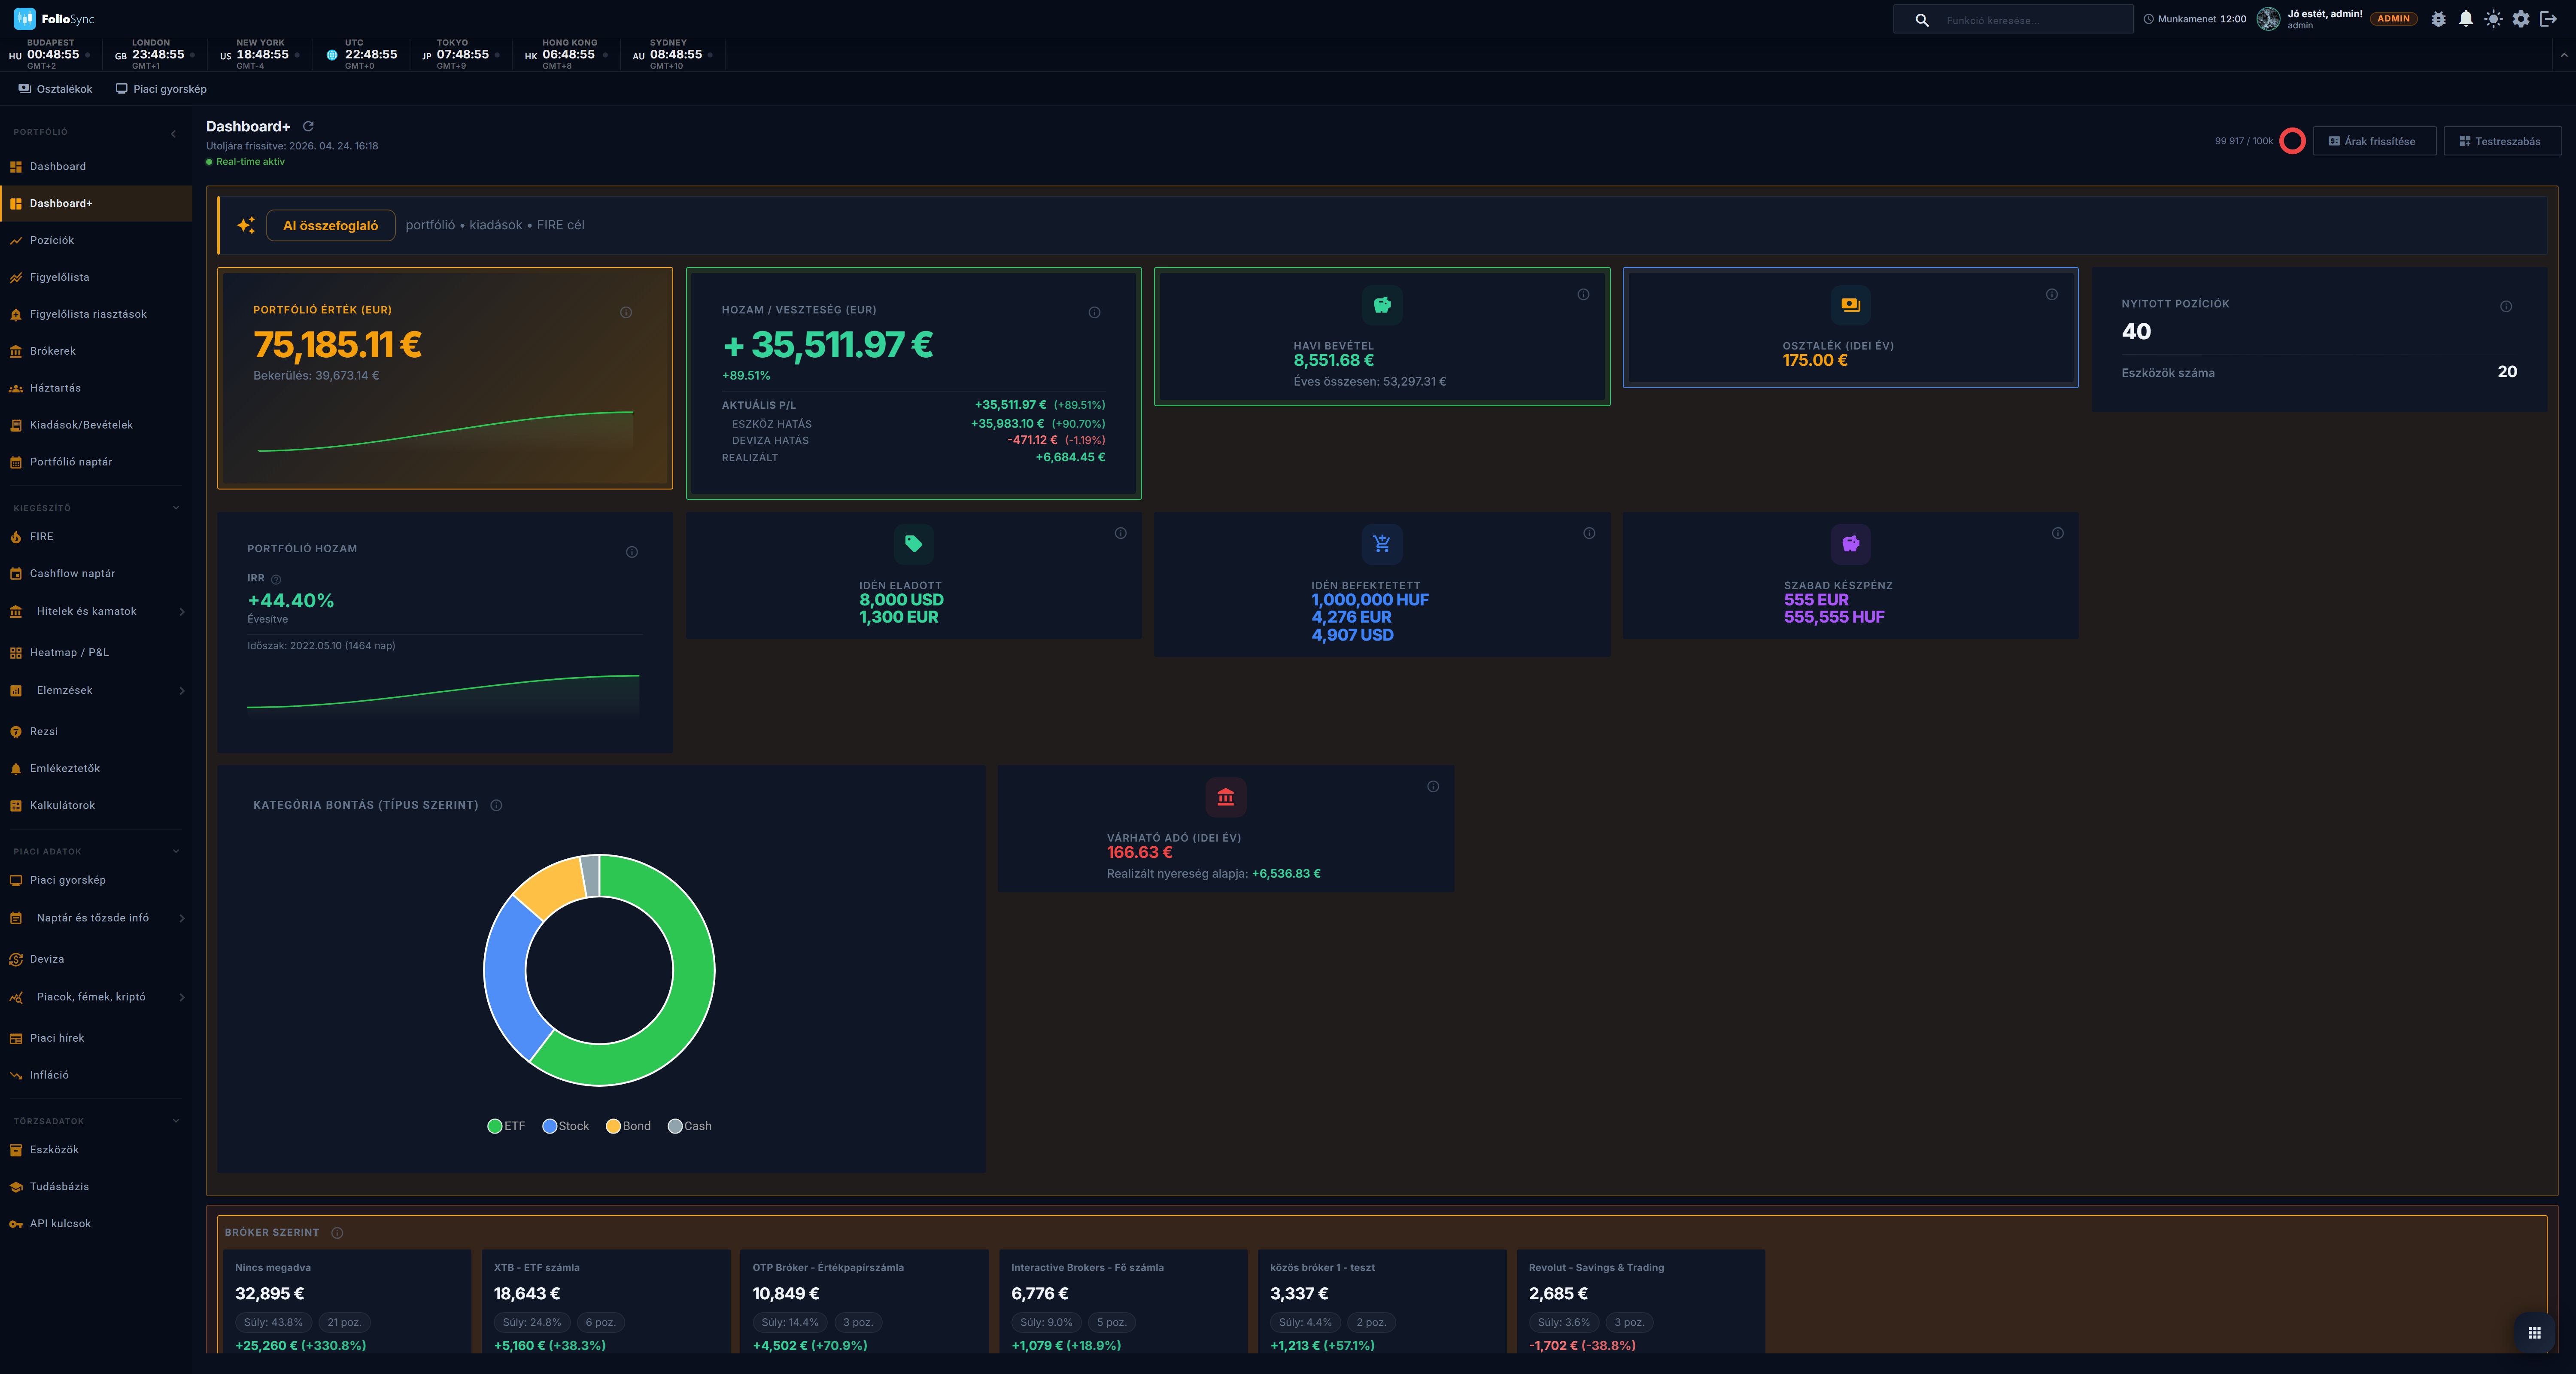The width and height of the screenshot is (2576, 1374).
Task: Click the AI sparkle icon
Action: (x=246, y=225)
